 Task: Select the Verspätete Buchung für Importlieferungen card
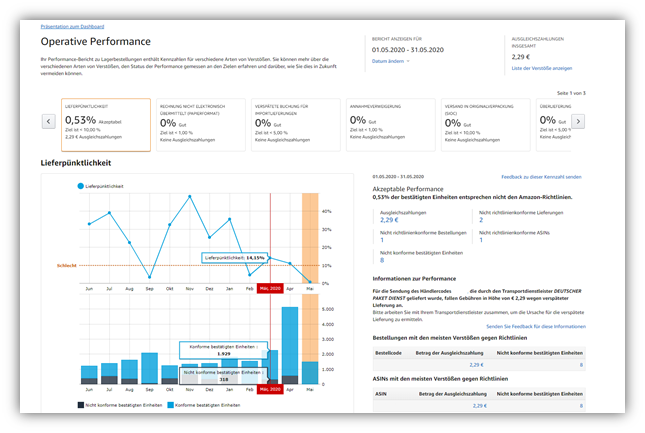[x=296, y=125]
